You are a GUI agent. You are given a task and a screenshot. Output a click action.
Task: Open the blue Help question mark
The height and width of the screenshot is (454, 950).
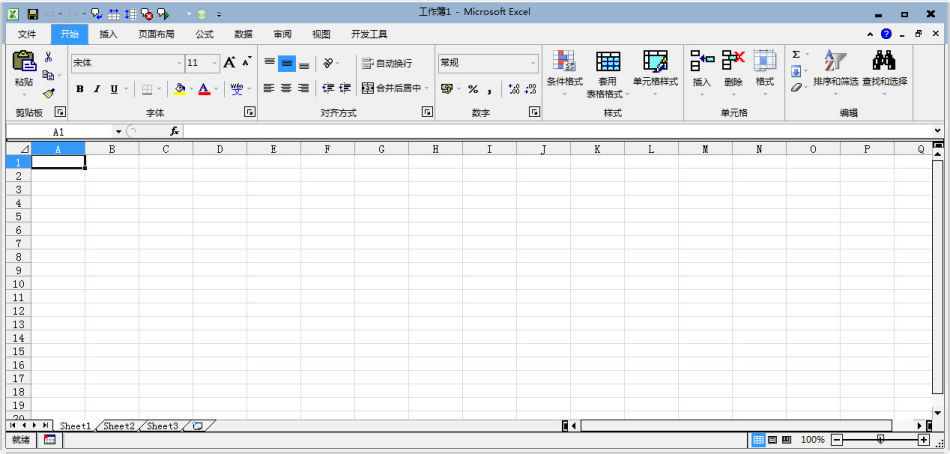point(886,34)
